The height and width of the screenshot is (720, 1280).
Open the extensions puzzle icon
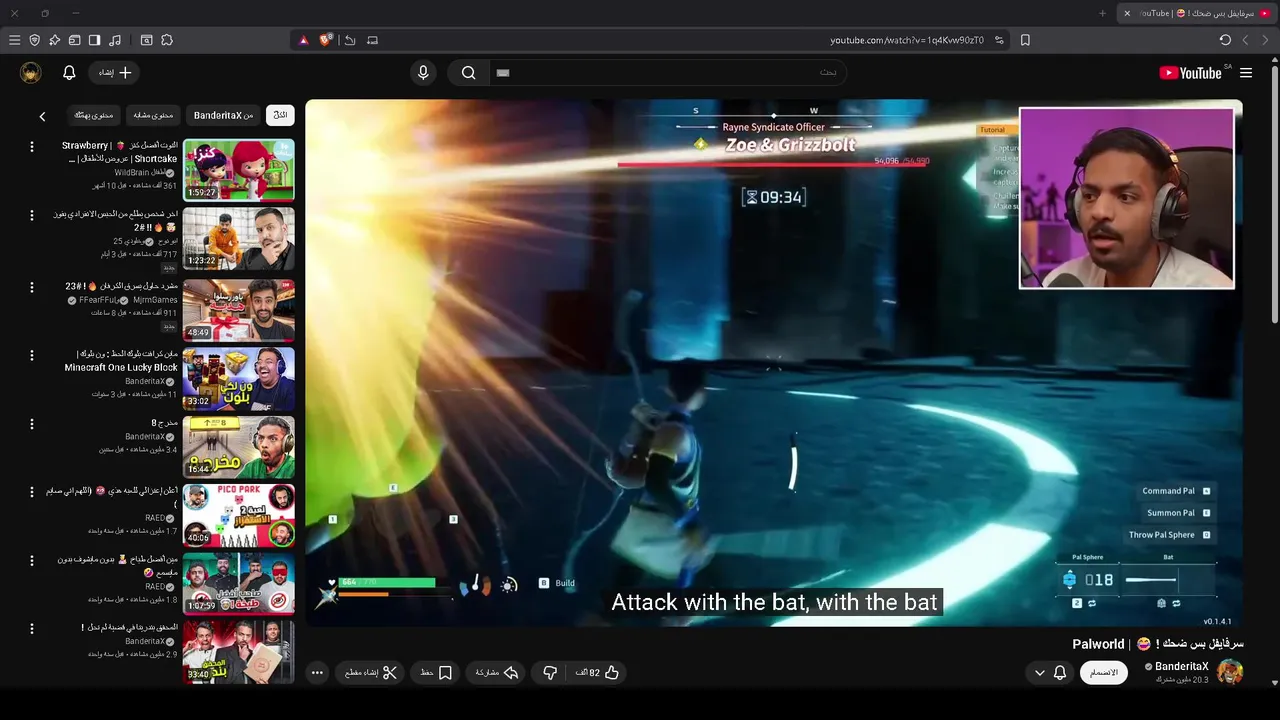pos(167,40)
